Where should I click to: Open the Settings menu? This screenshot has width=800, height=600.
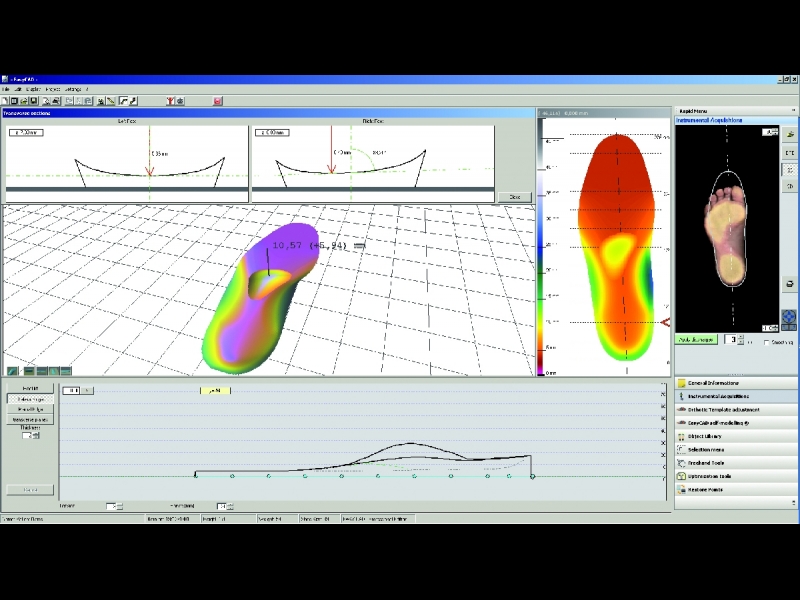point(73,89)
